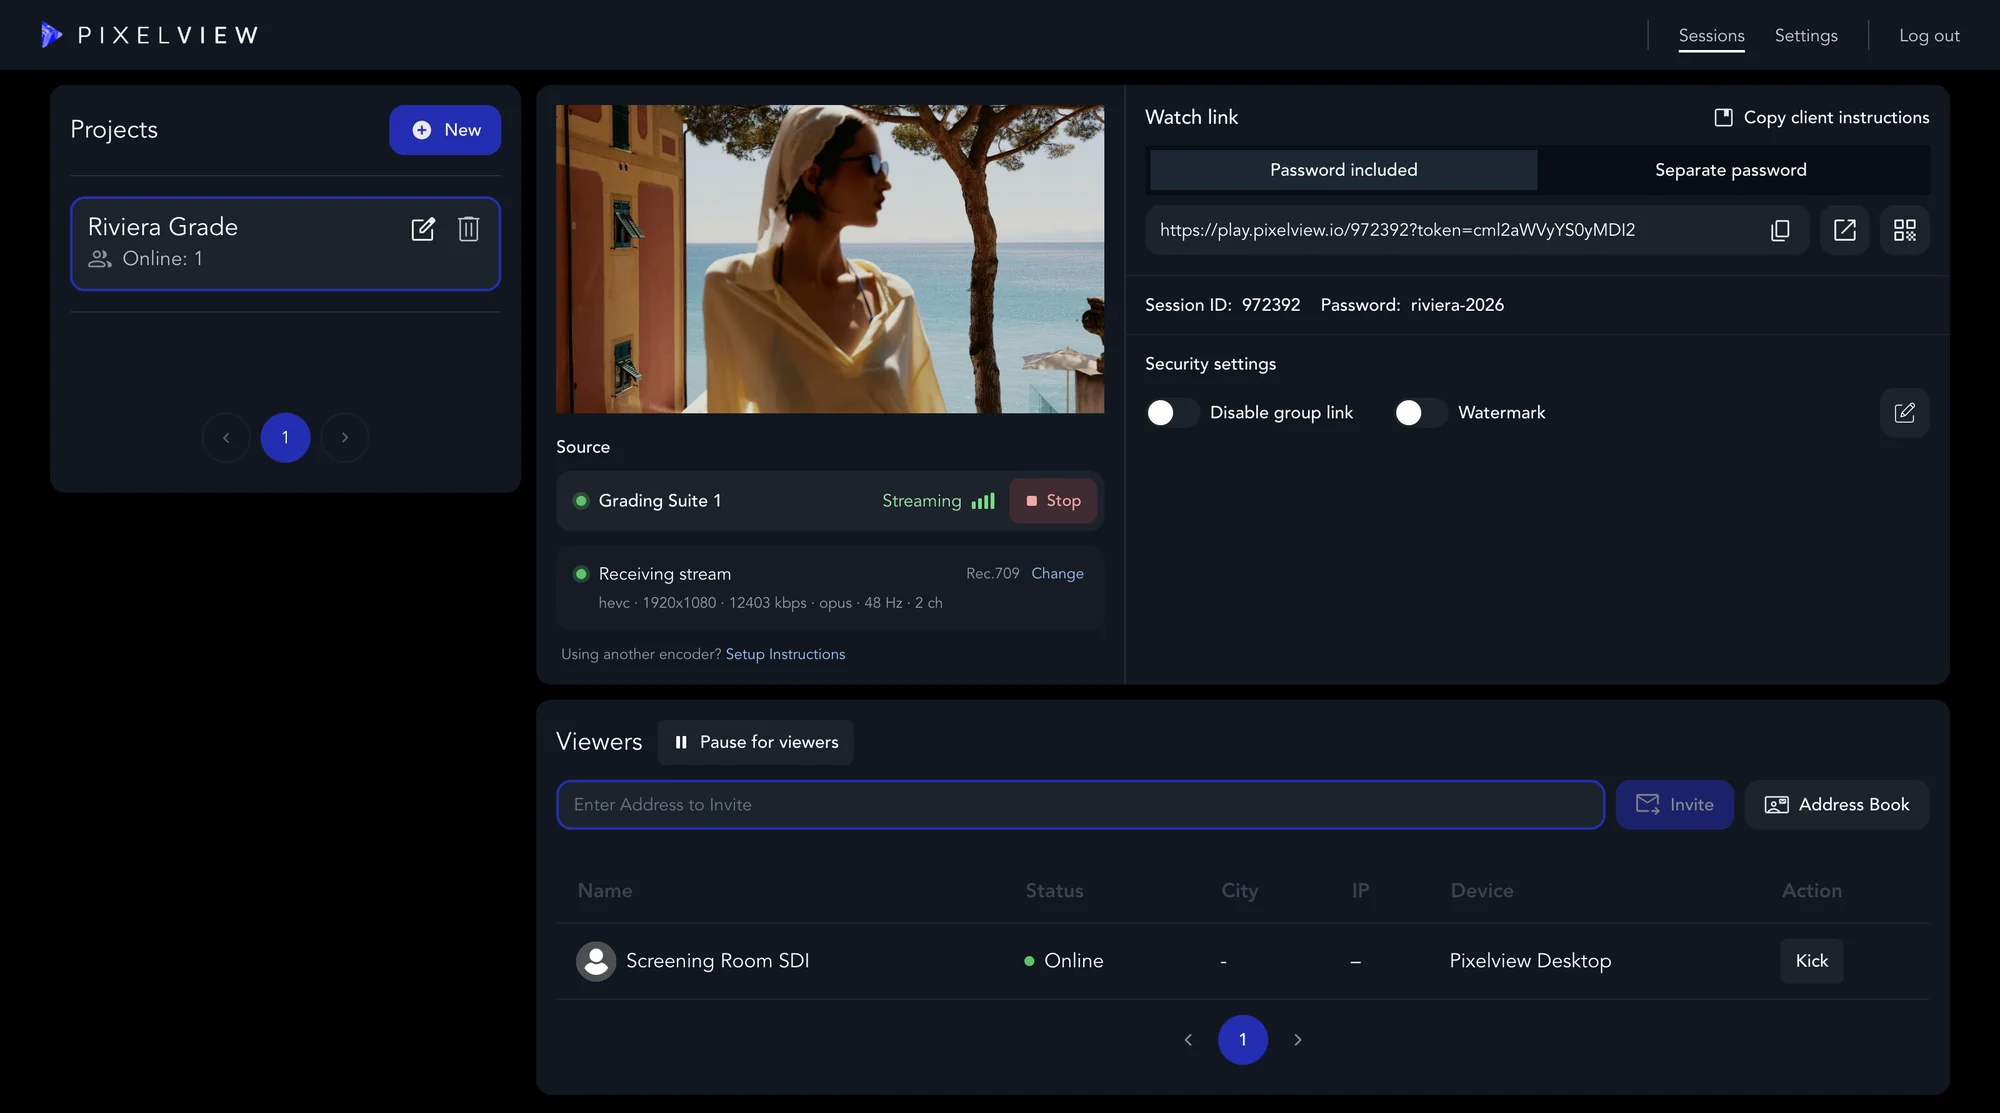Image resolution: width=2000 pixels, height=1113 pixels.
Task: Open the Settings page
Action: [1806, 35]
